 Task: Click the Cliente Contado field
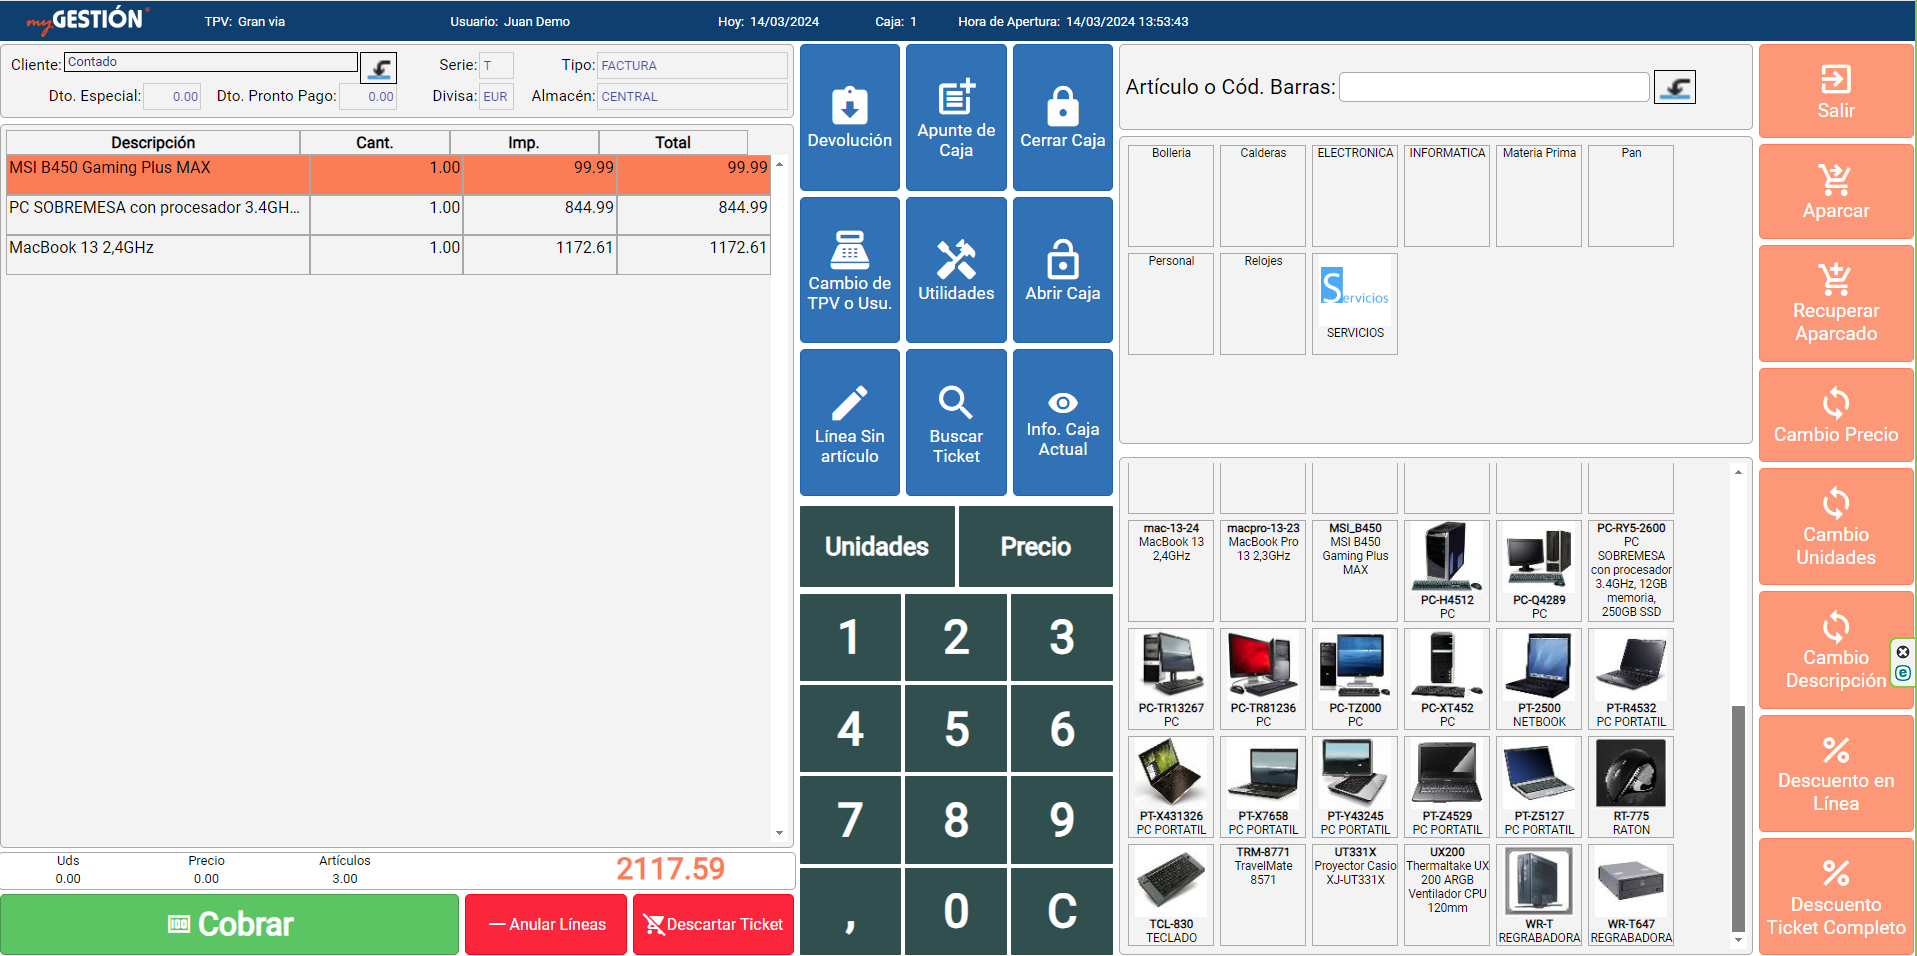pos(211,62)
